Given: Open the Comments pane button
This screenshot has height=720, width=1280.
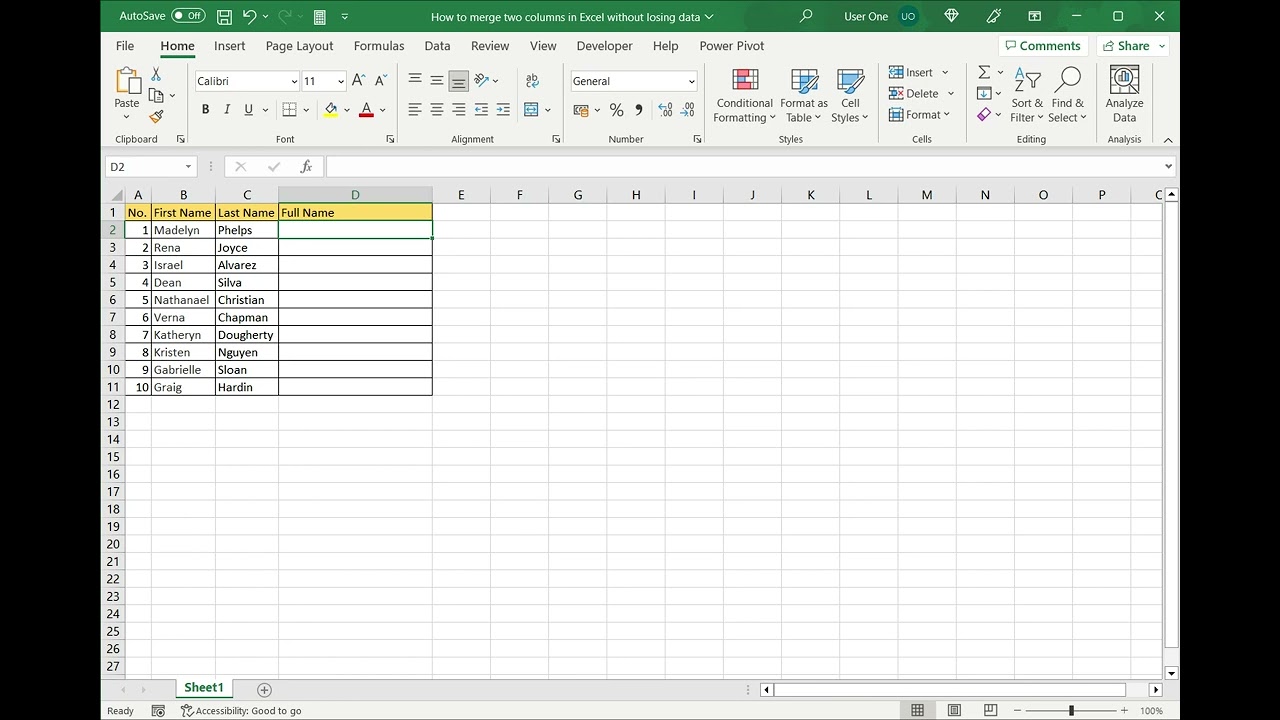Looking at the screenshot, I should click(1041, 46).
